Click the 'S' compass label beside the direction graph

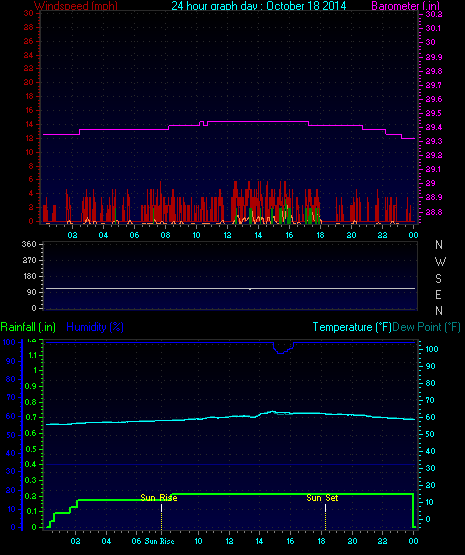point(438,279)
